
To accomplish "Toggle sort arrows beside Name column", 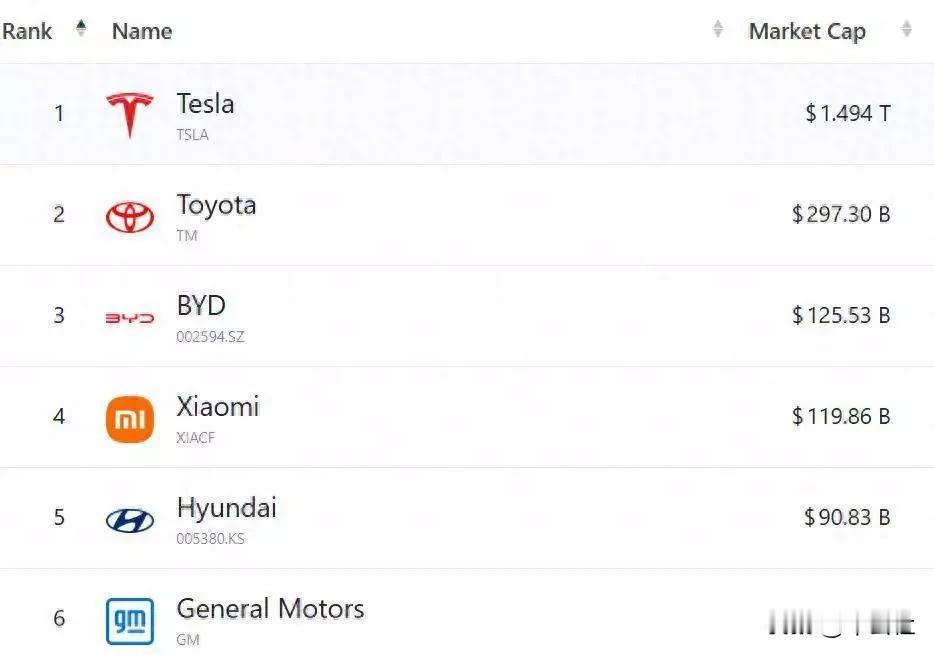I will pos(717,30).
